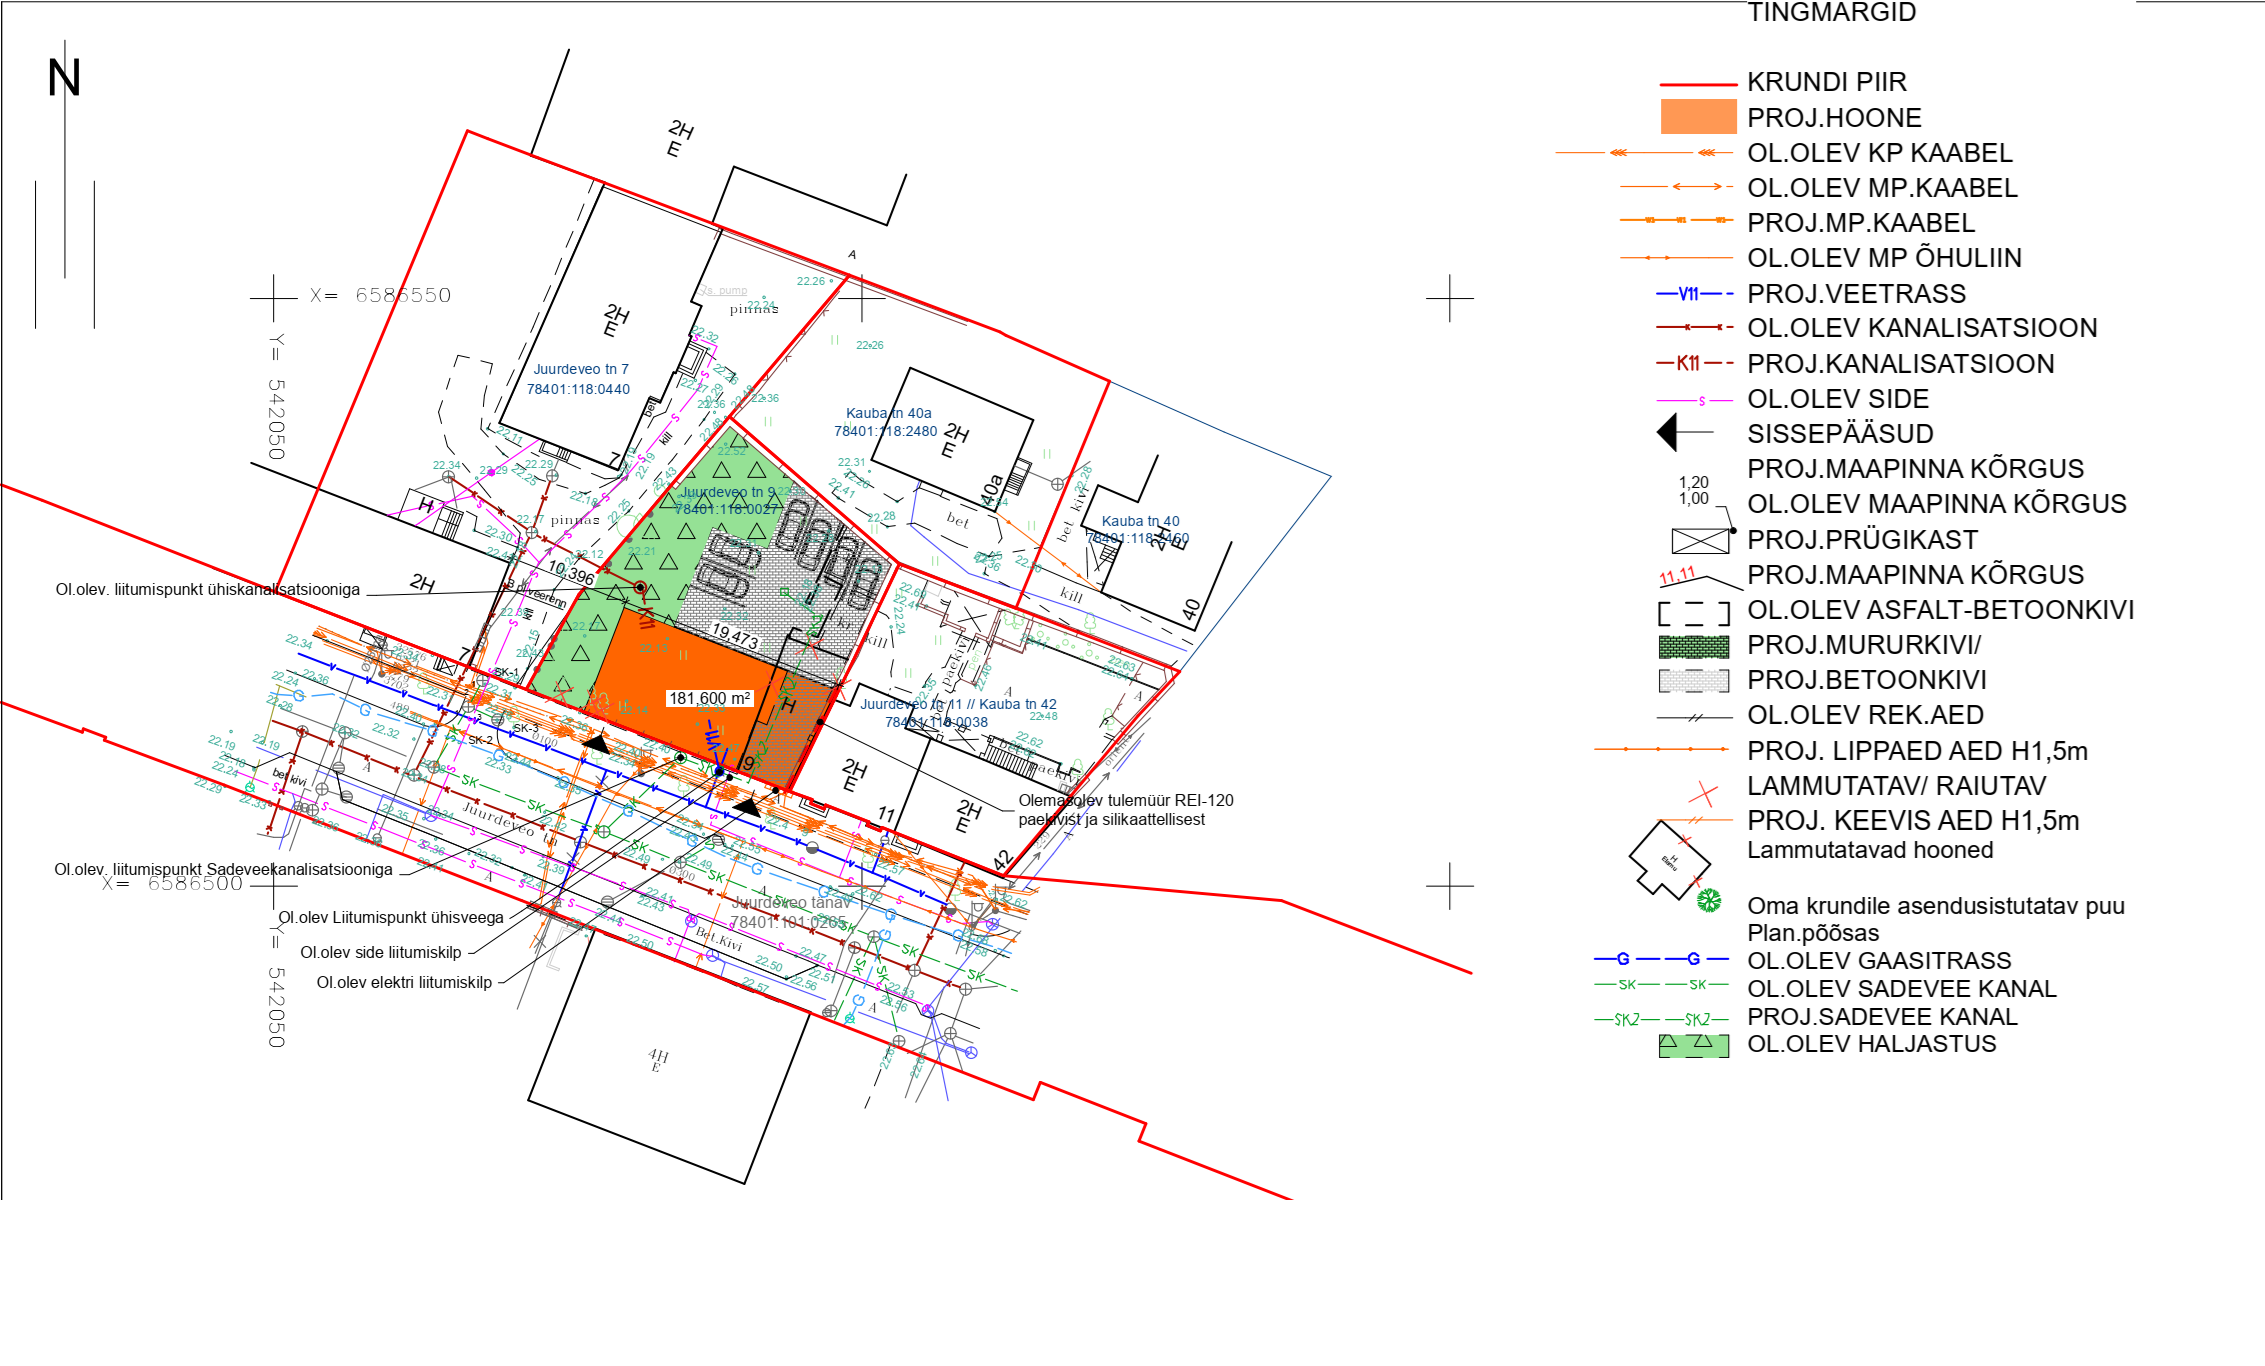Image resolution: width=2265 pixels, height=1366 pixels.
Task: Click the green replacement tree legend symbol
Action: [1709, 901]
